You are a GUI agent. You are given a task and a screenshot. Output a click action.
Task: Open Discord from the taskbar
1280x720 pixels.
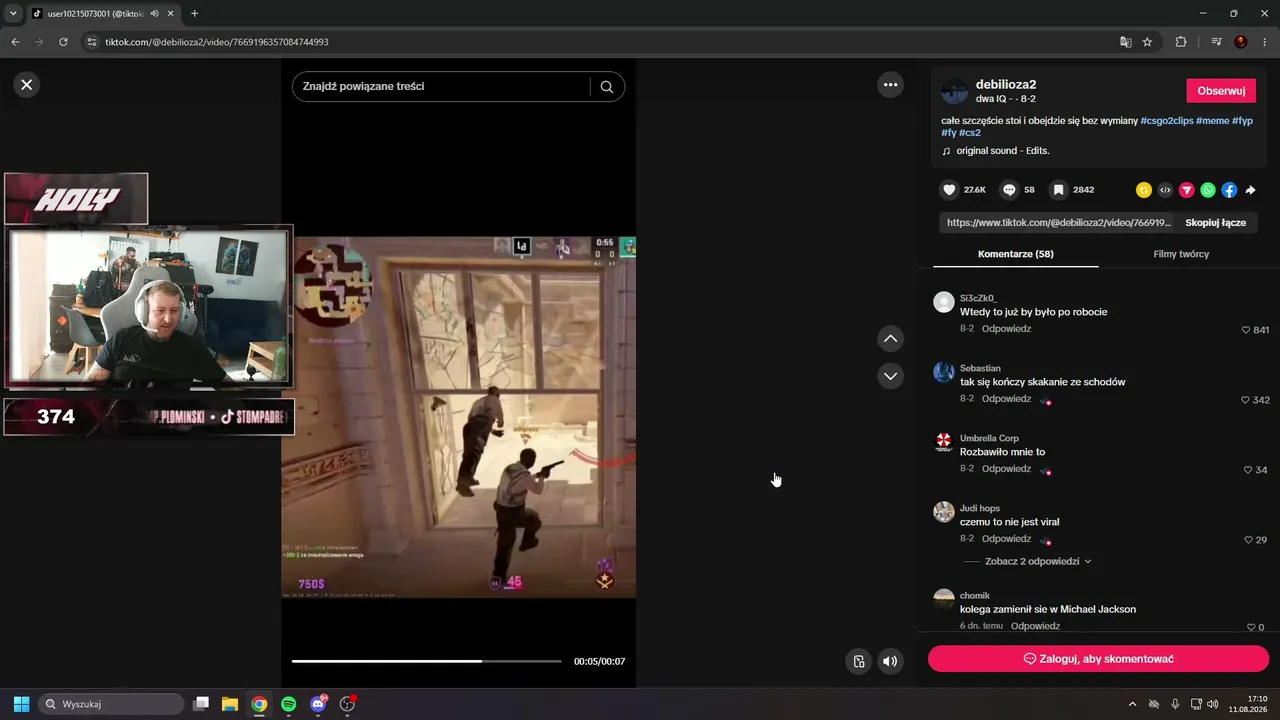pyautogui.click(x=318, y=704)
